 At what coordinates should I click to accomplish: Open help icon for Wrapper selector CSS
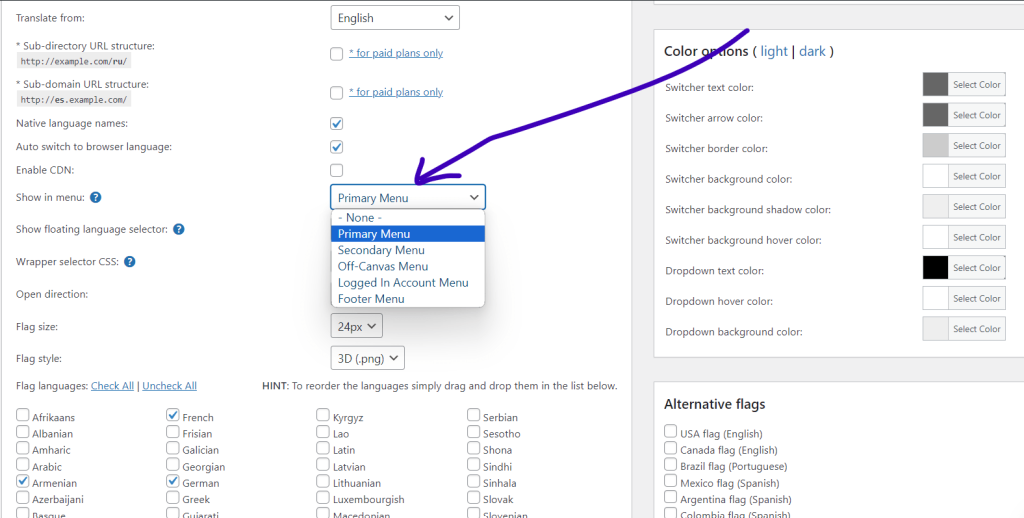[x=129, y=261]
